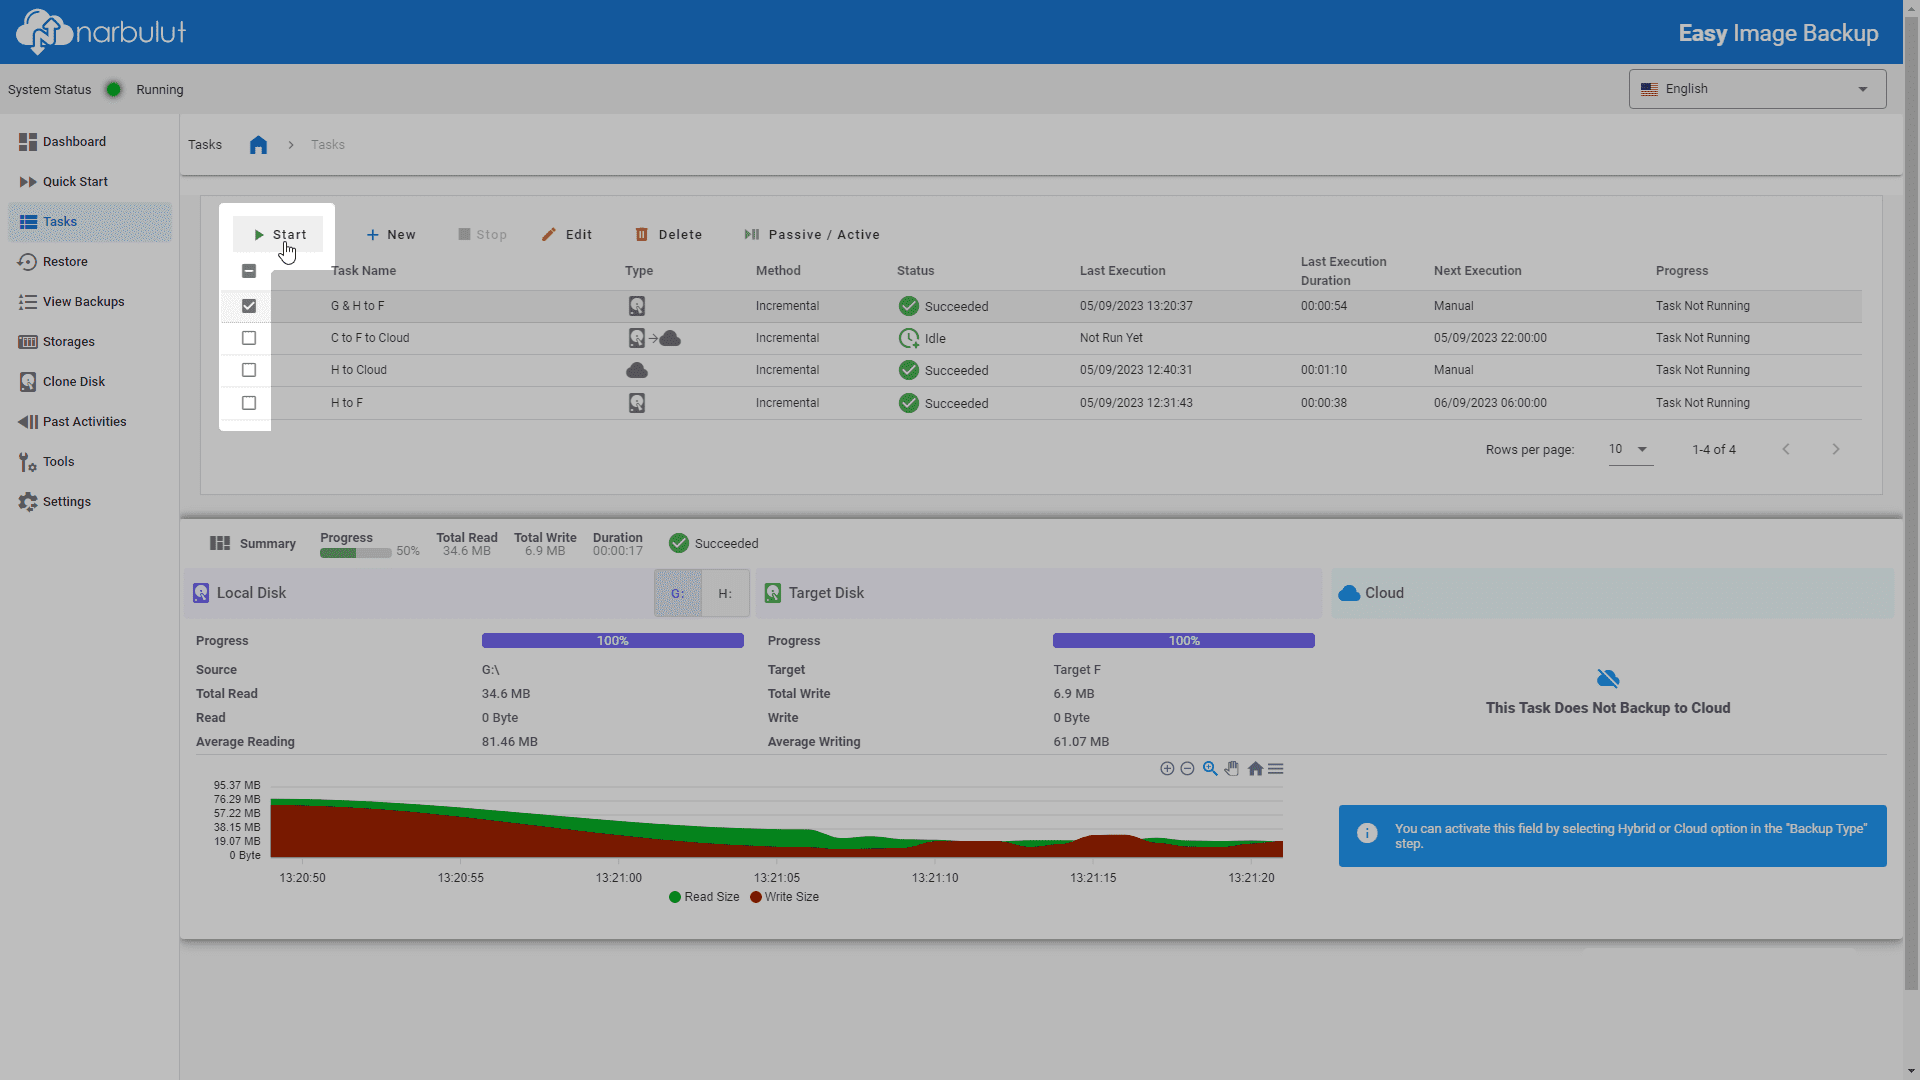The height and width of the screenshot is (1080, 1920).
Task: Click the Narbulut logo
Action: (101, 32)
